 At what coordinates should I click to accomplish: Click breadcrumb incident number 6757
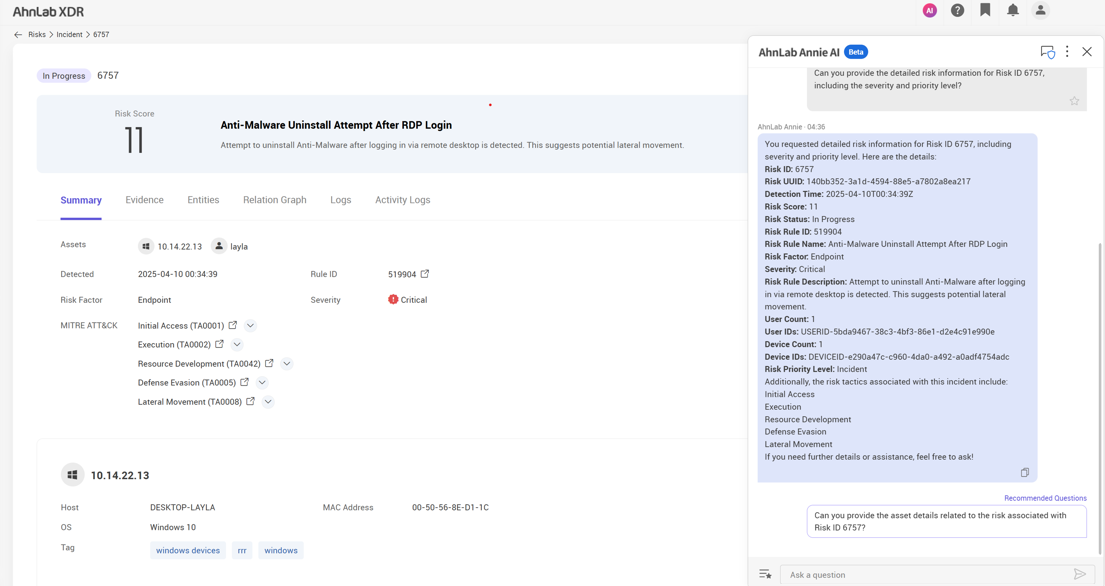(101, 35)
